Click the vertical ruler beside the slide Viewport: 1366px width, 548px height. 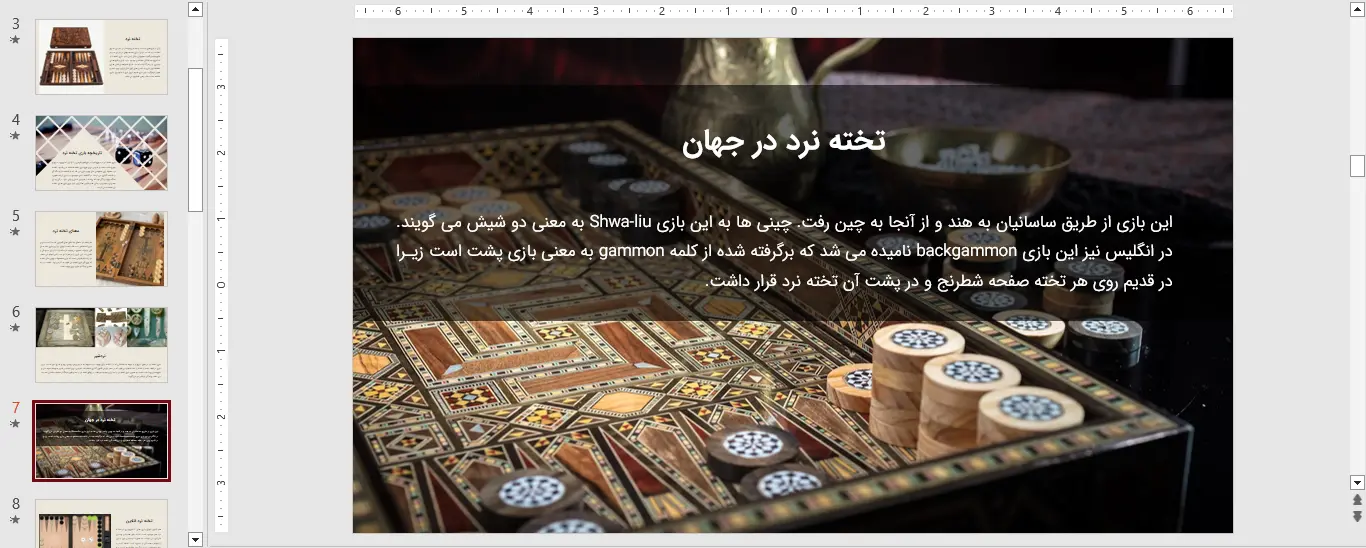coord(222,285)
